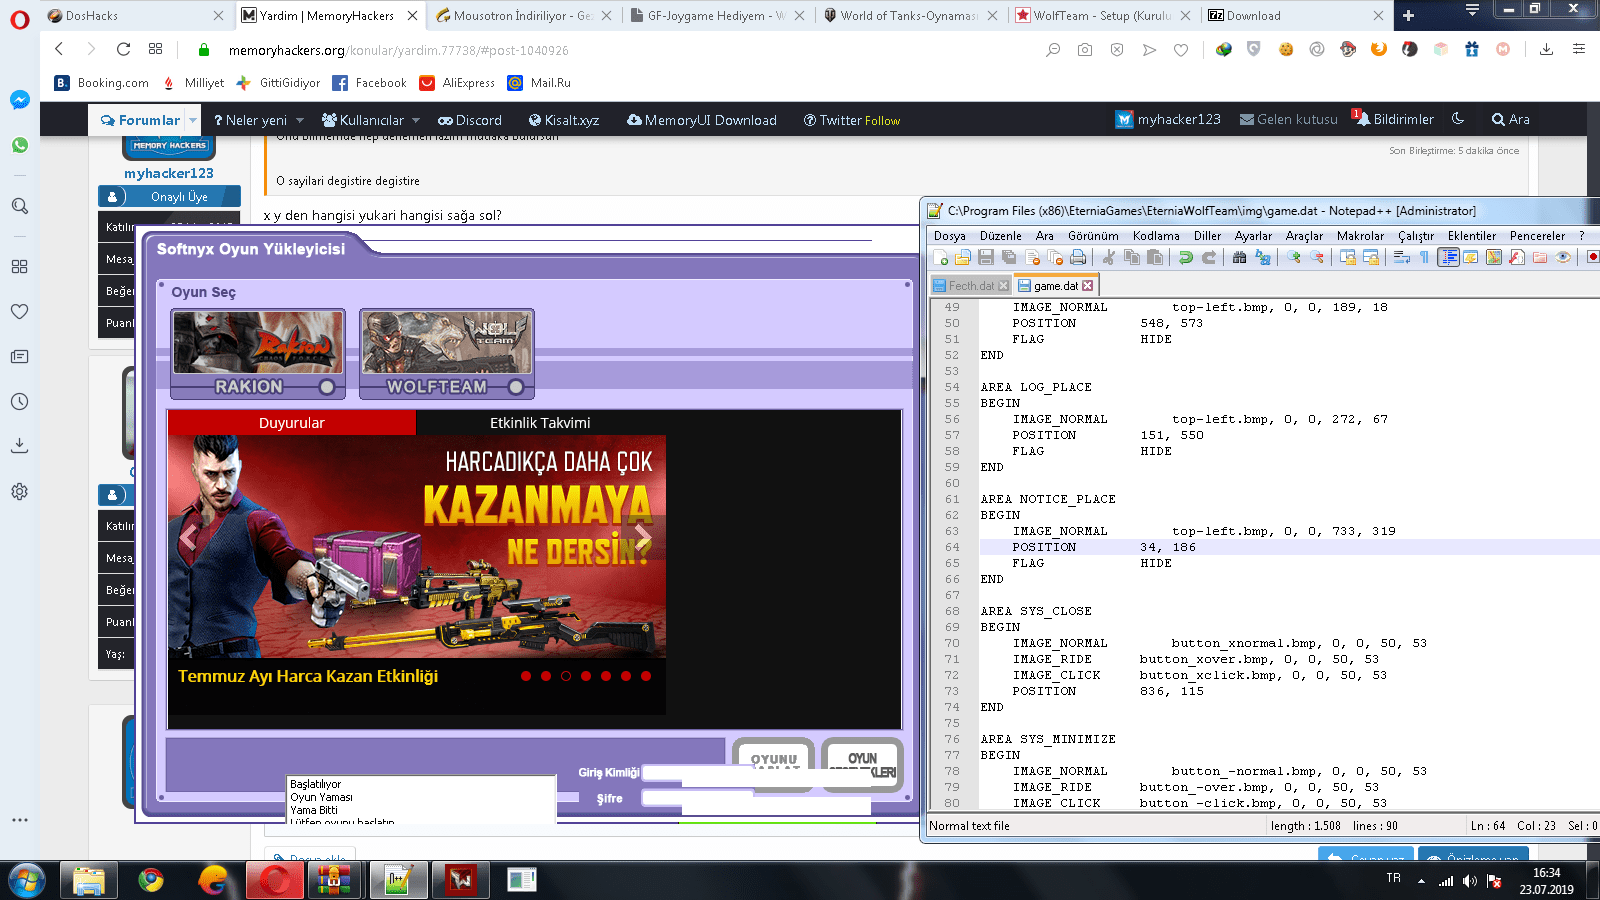Open the Eklentiler menu in Notepad++
Viewport: 1600px width, 900px height.
(1472, 236)
